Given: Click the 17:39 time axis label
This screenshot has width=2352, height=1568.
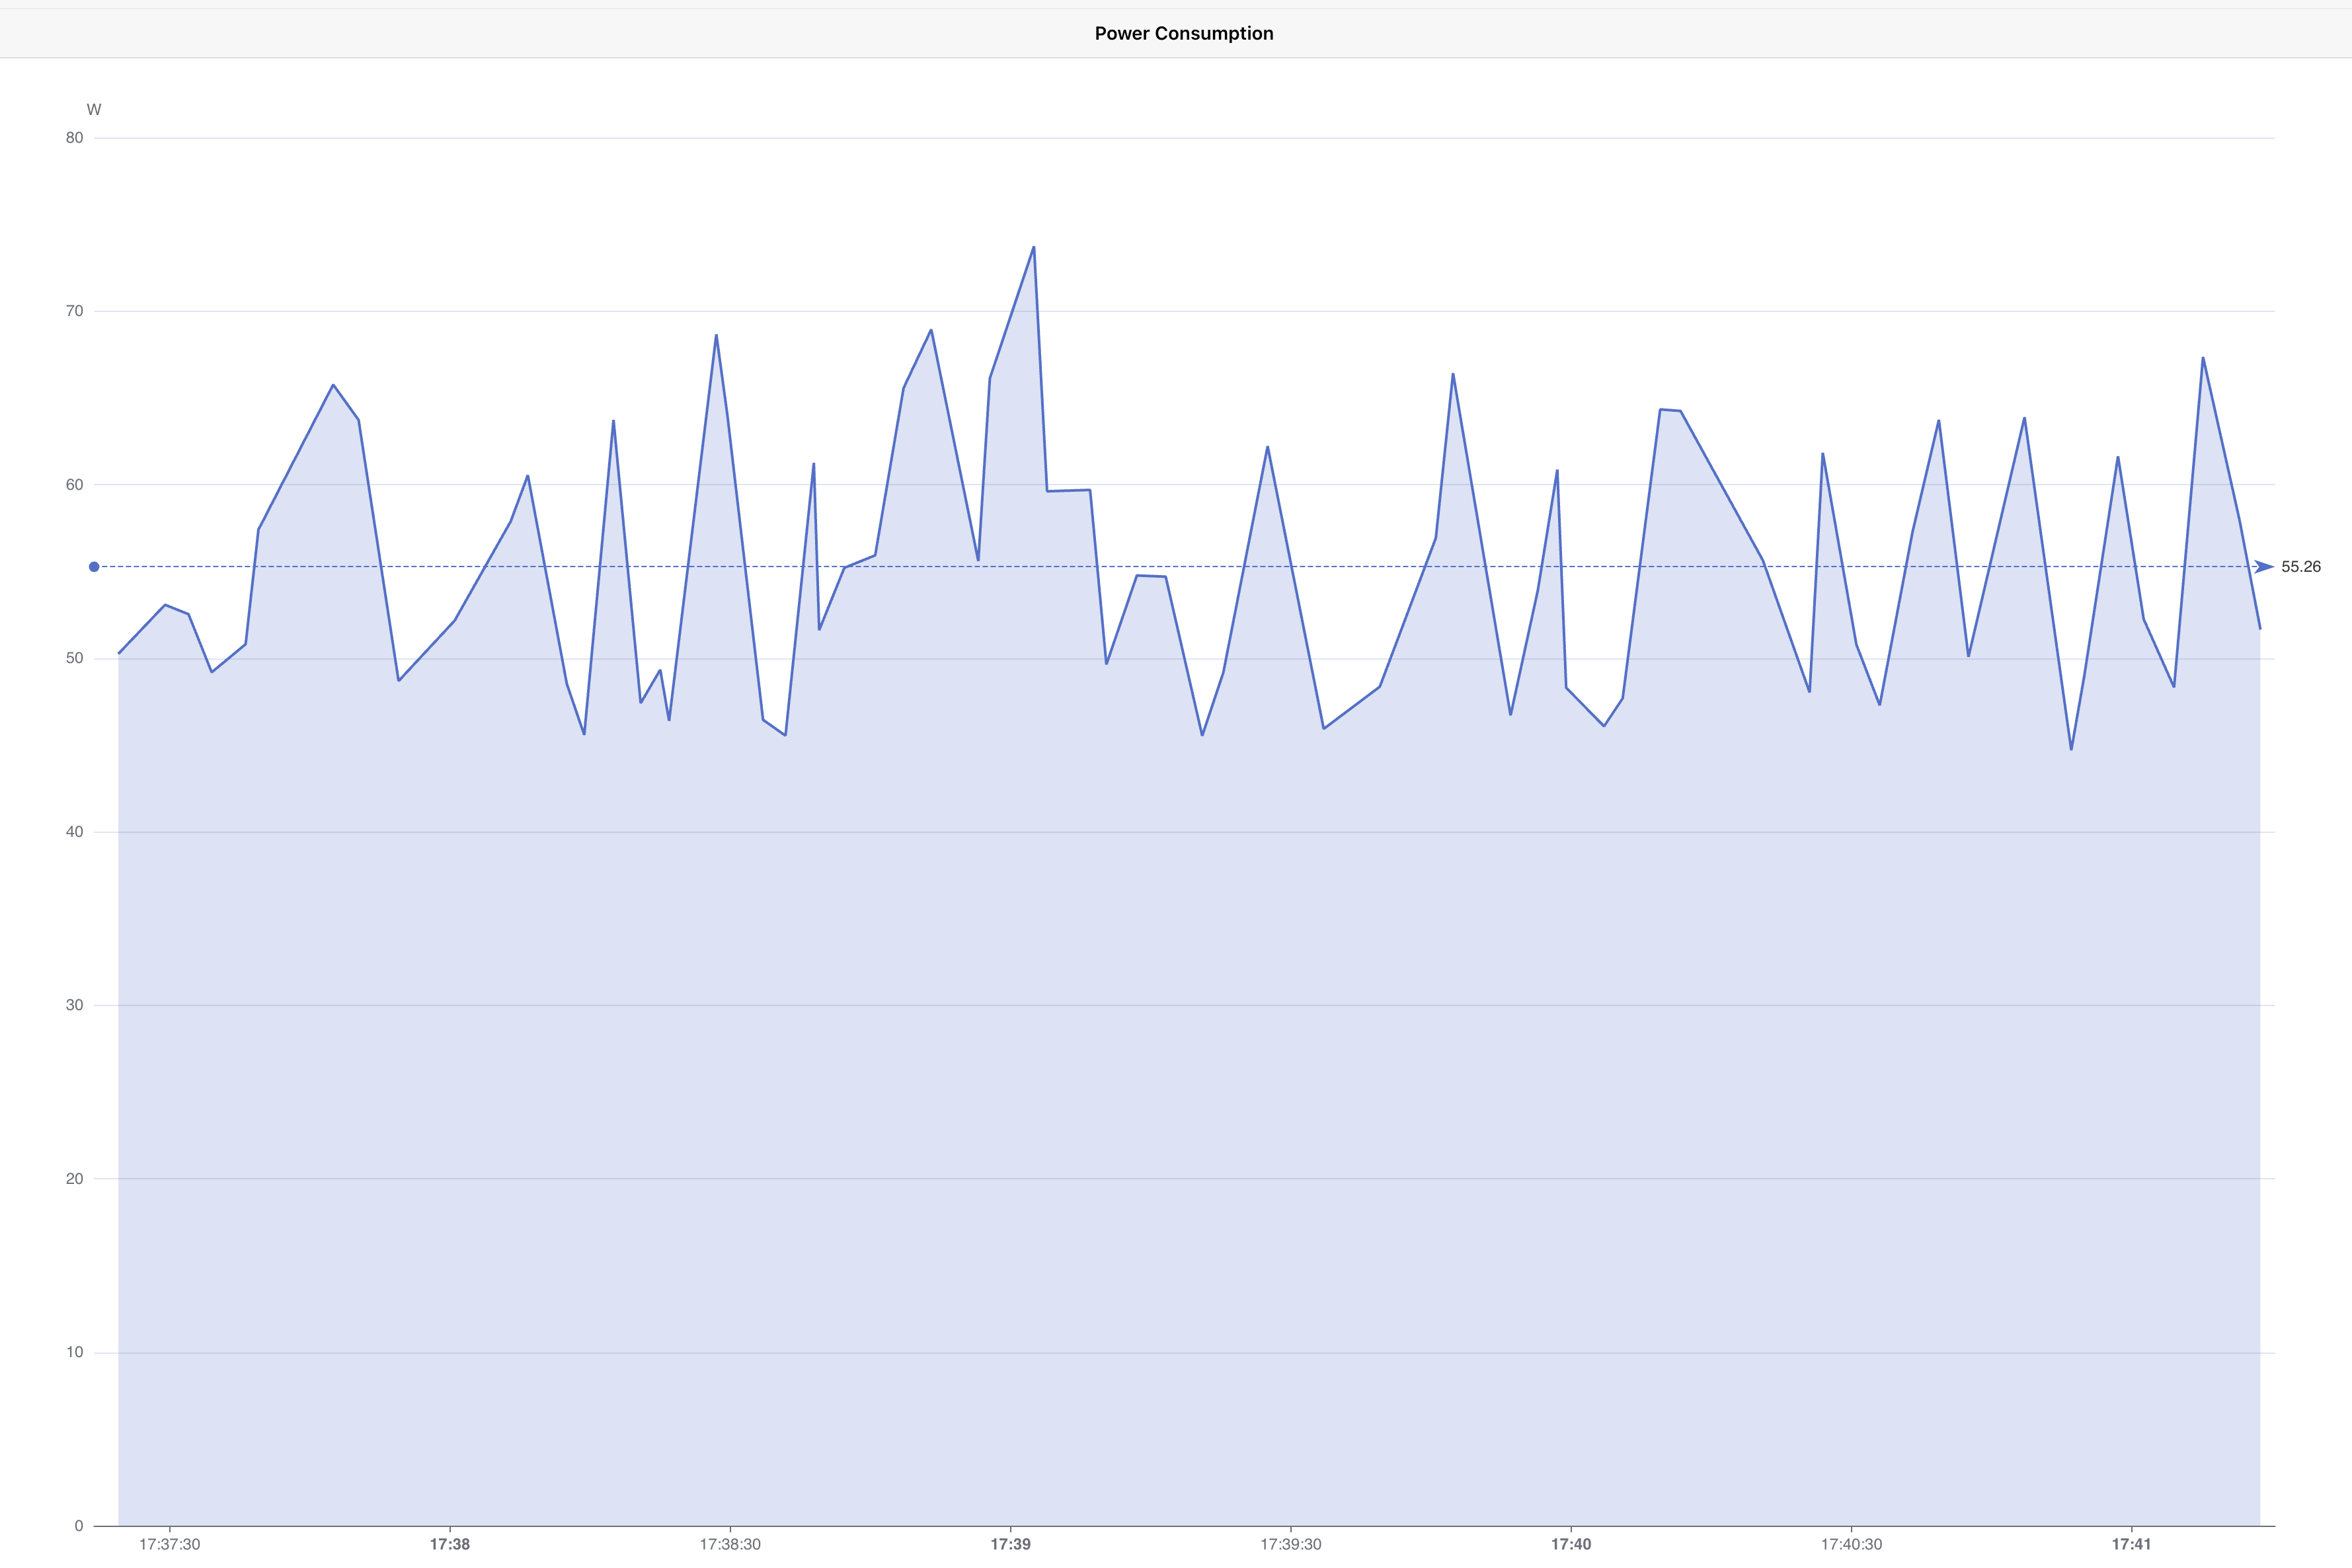Looking at the screenshot, I should 1011,1544.
